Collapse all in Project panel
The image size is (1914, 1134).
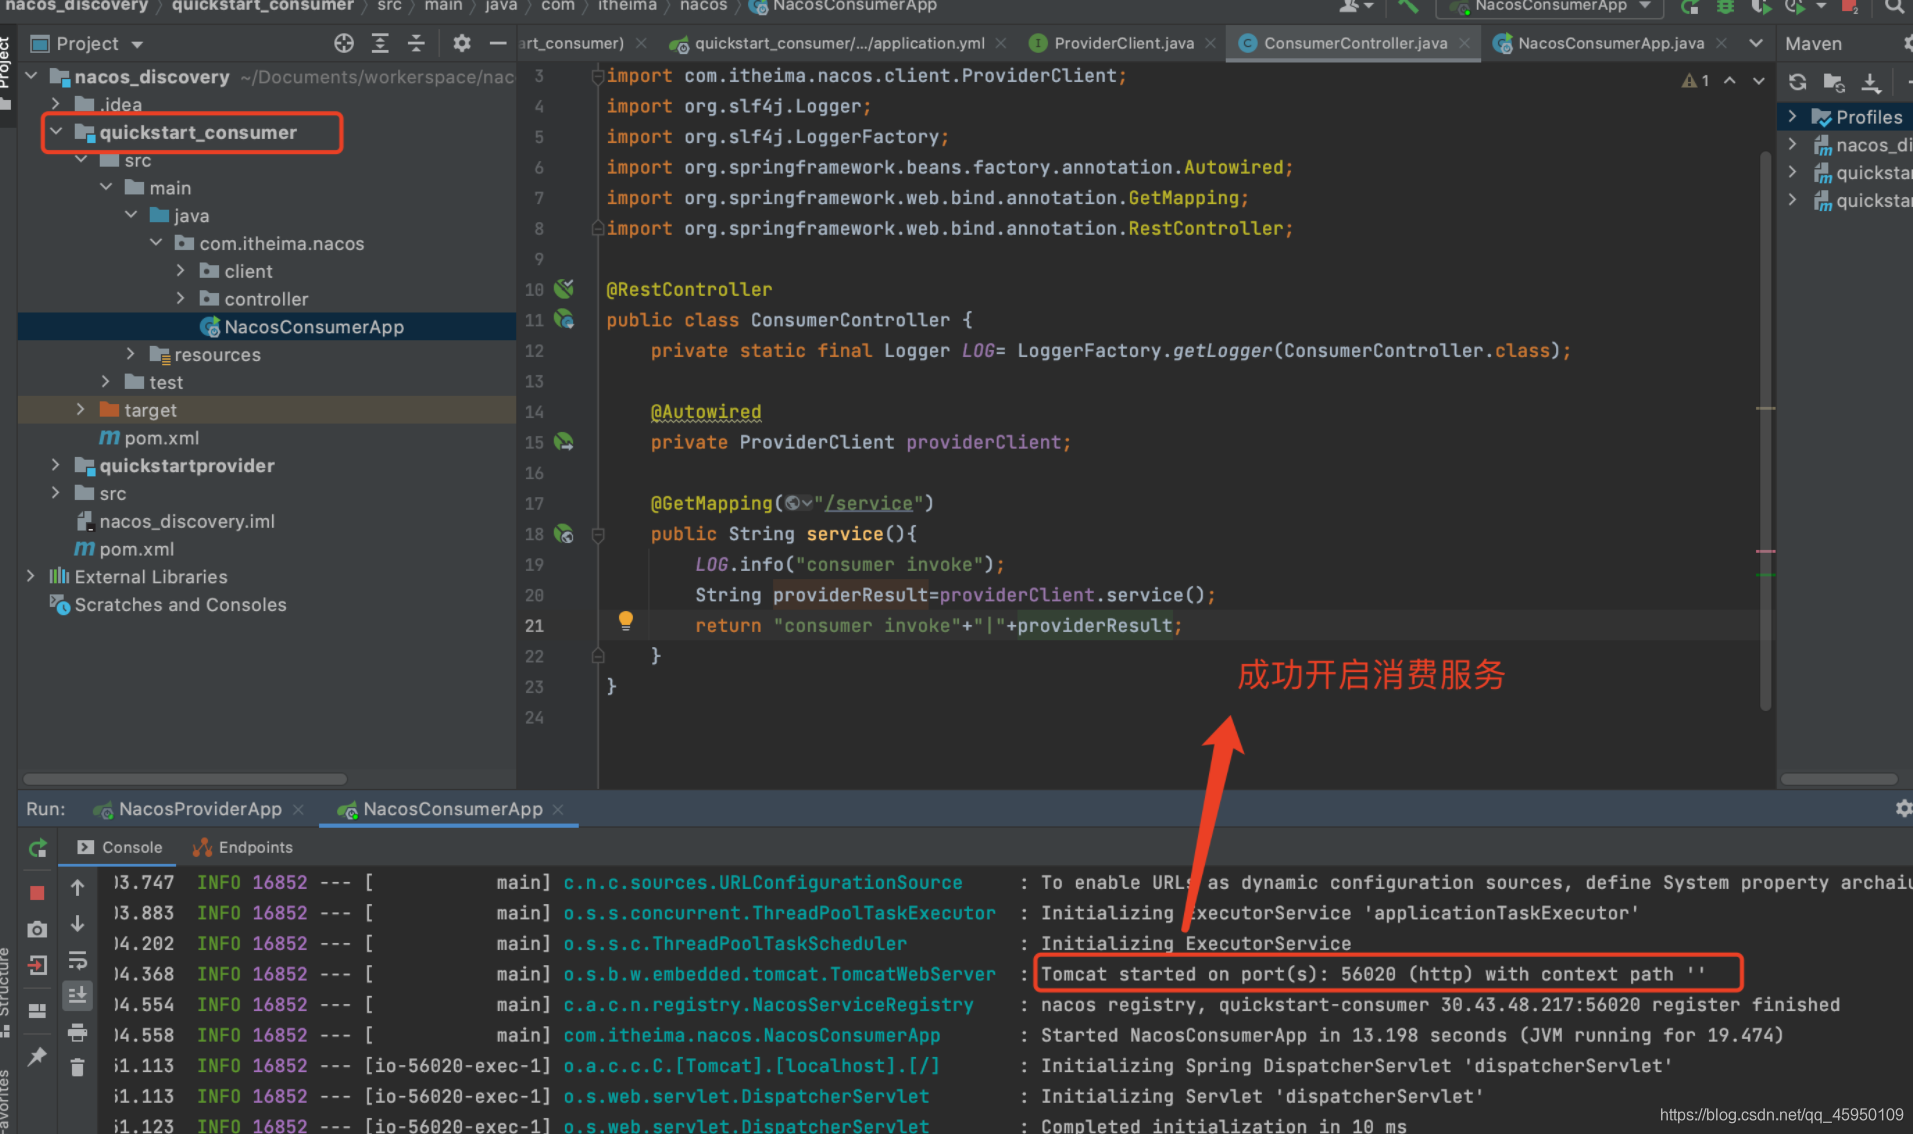(416, 43)
